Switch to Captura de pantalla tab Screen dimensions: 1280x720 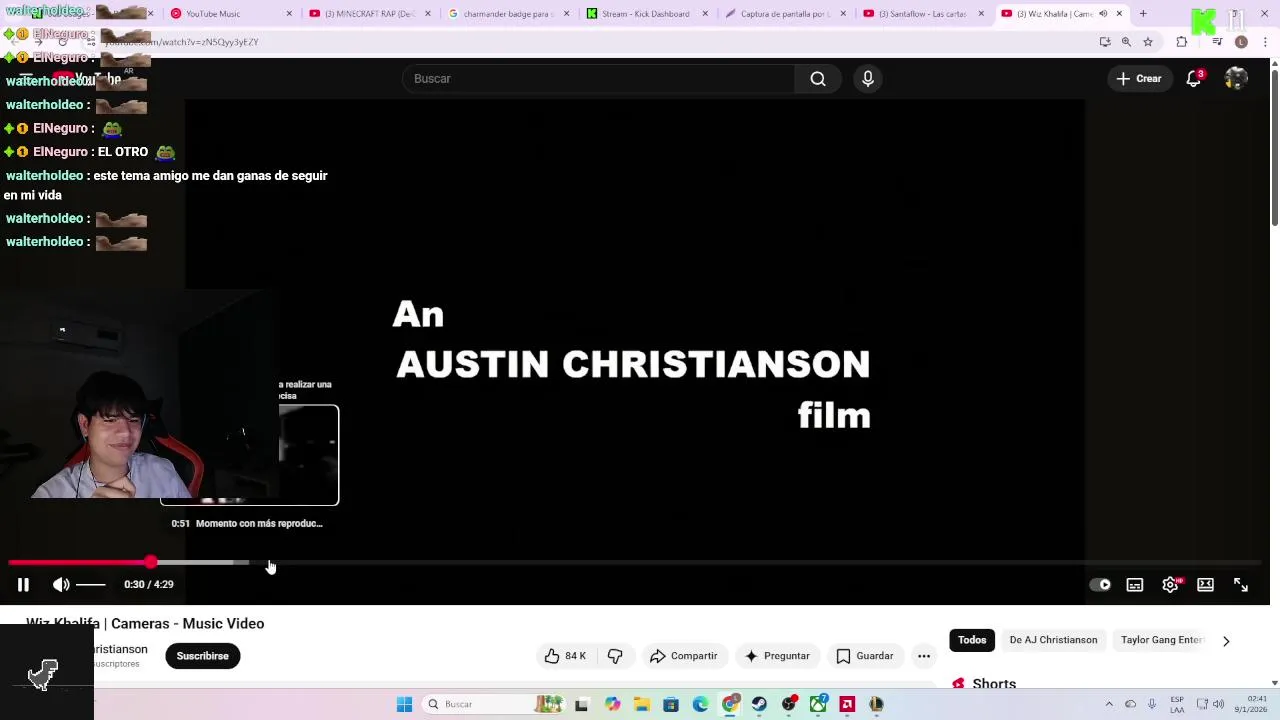(784, 14)
